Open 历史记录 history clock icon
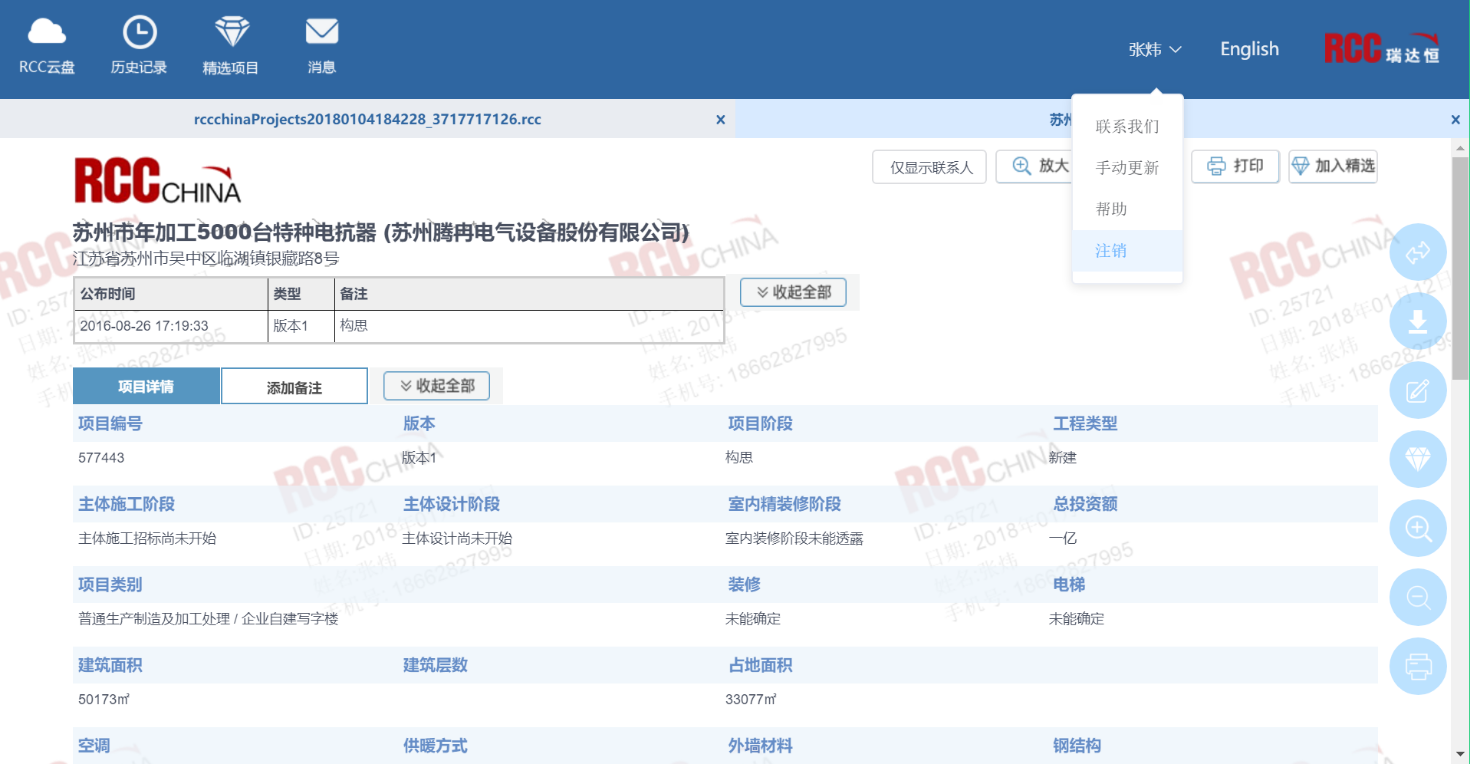Viewport: 1470px width, 764px height. (x=139, y=33)
